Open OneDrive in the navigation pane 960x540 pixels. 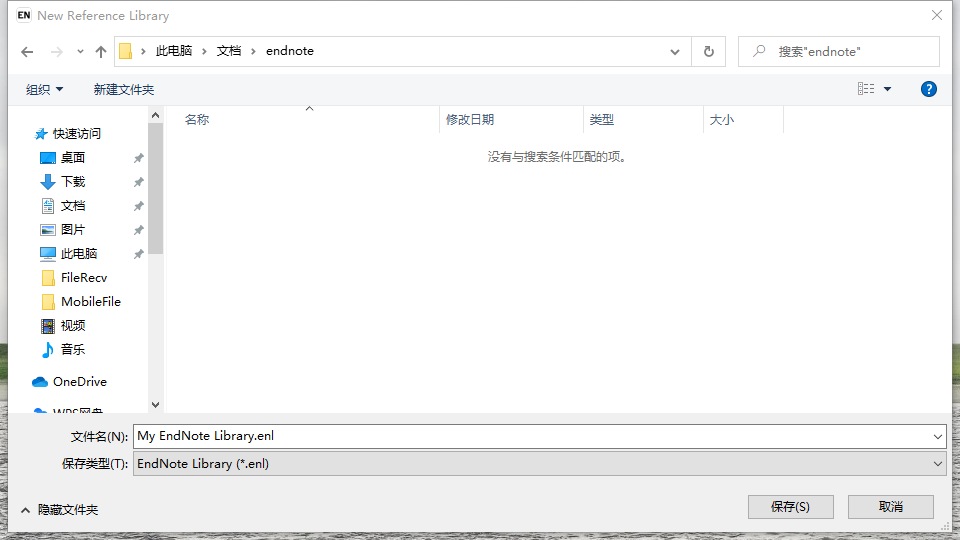[80, 381]
